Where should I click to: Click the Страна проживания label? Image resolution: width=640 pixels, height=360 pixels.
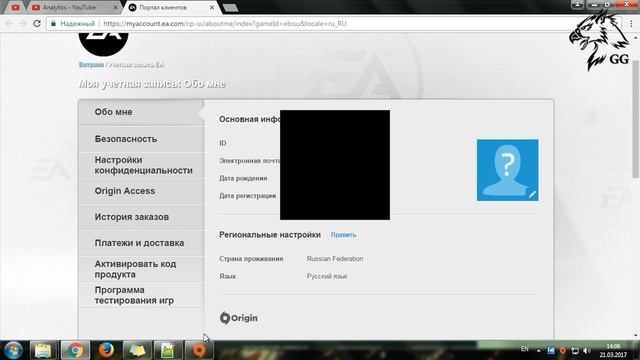[251, 259]
